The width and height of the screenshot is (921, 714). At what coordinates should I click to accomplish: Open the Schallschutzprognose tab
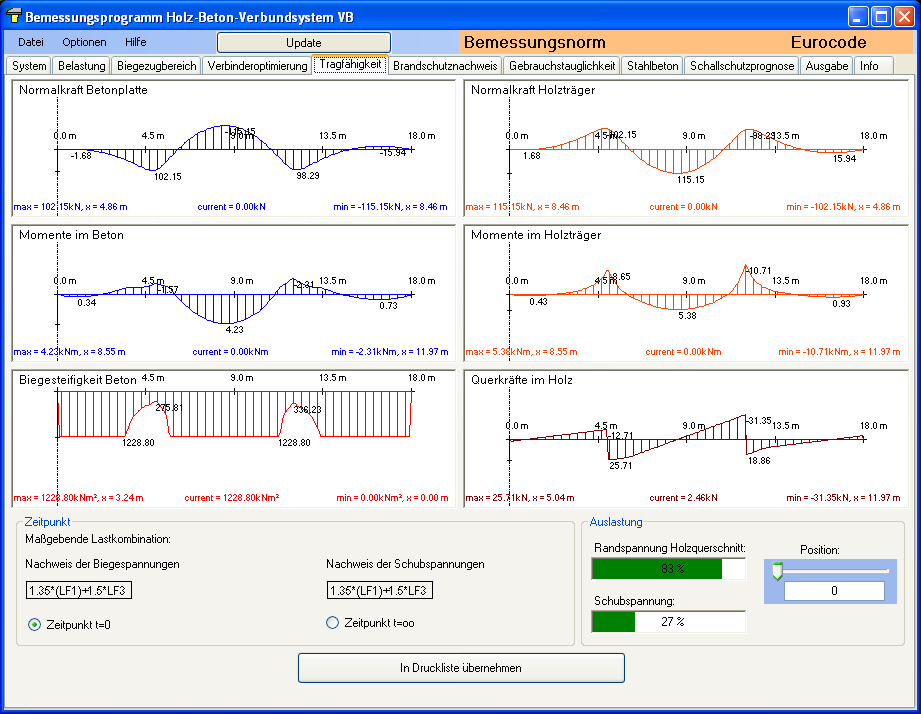[x=743, y=66]
